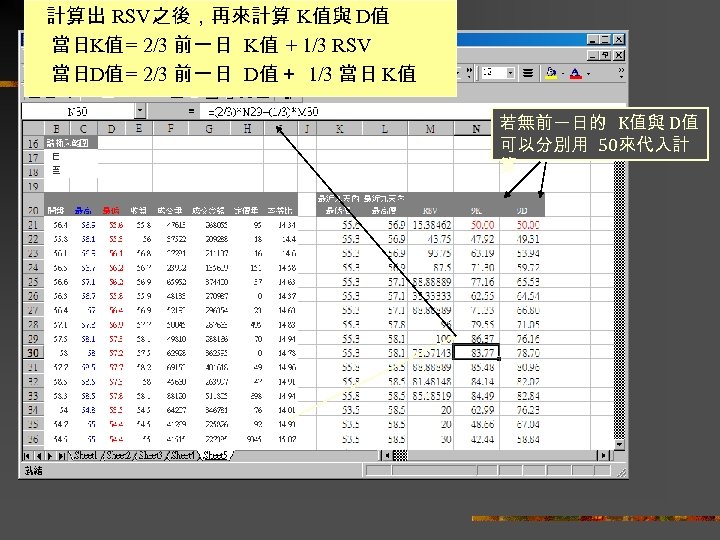
Task: Click the center alignment icon in toolbar
Action: tap(528, 73)
